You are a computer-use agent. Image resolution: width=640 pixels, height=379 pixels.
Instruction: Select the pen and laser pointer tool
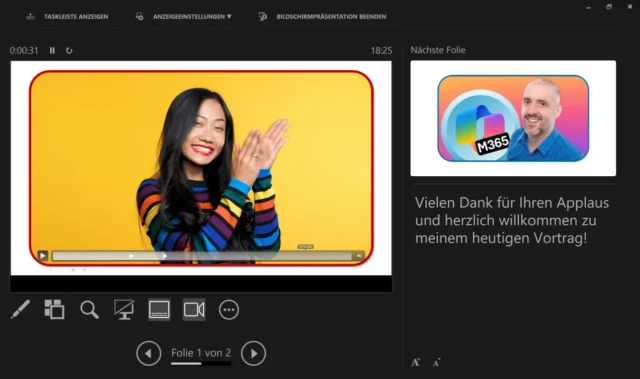(20, 310)
